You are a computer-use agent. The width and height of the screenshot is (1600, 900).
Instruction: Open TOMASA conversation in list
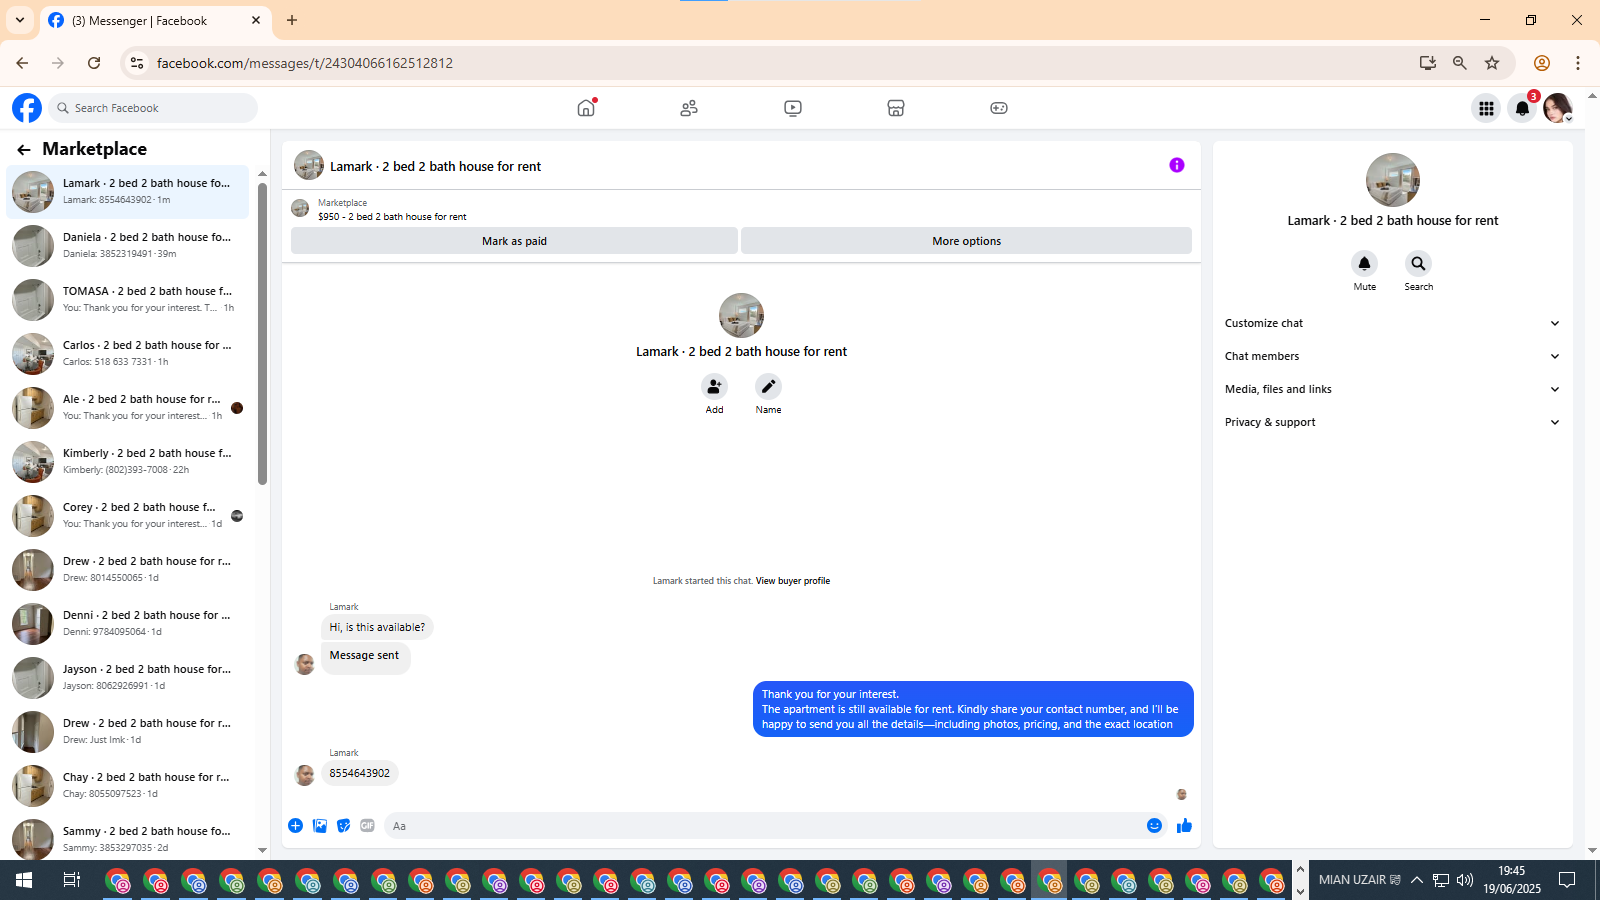(128, 300)
